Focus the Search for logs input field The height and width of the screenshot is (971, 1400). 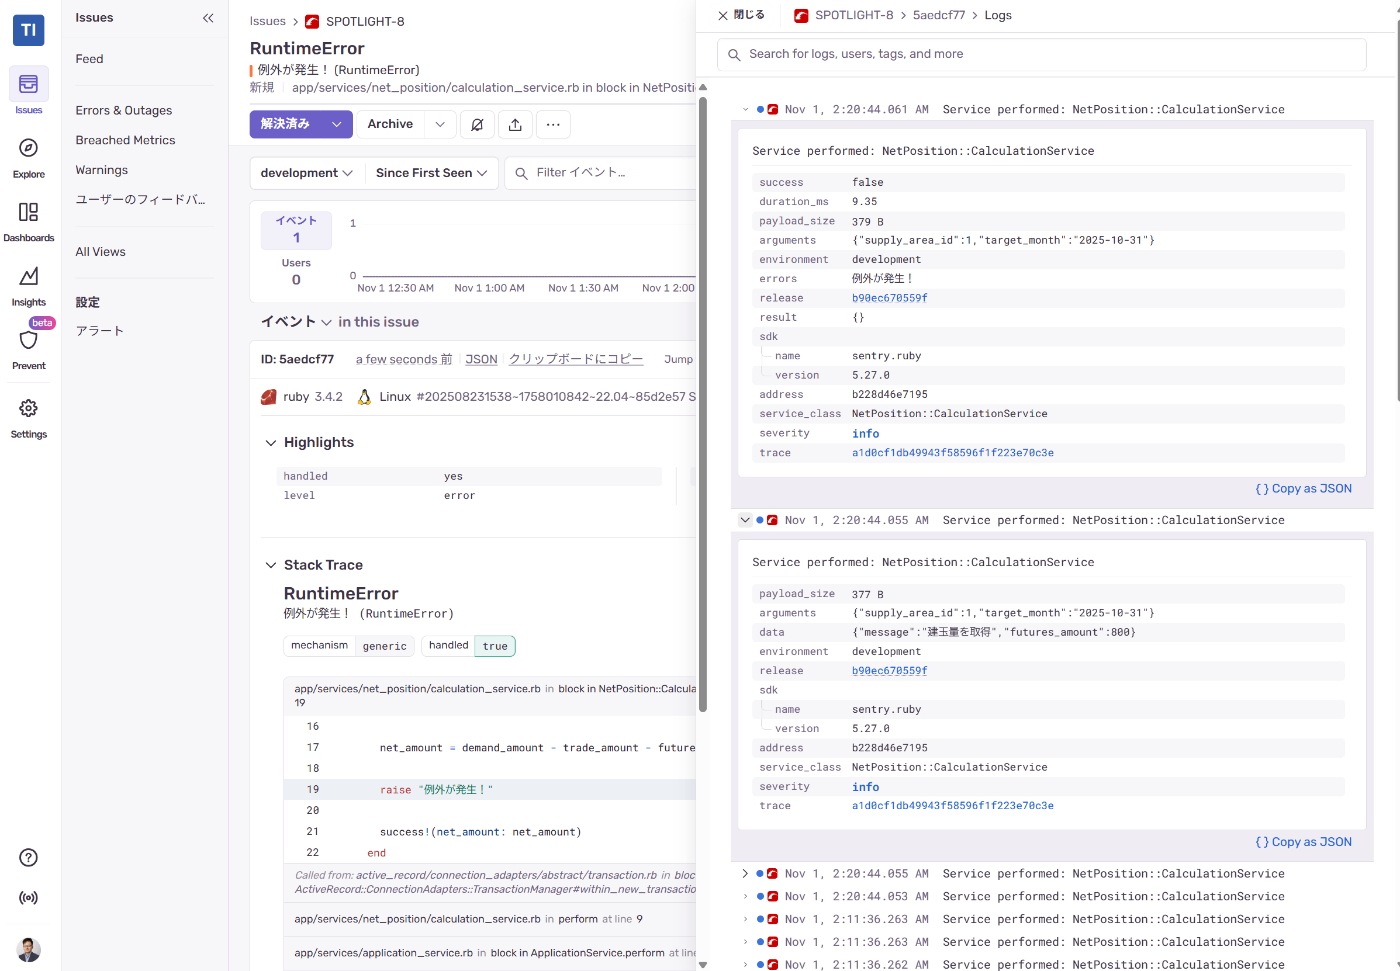[x=1042, y=55]
